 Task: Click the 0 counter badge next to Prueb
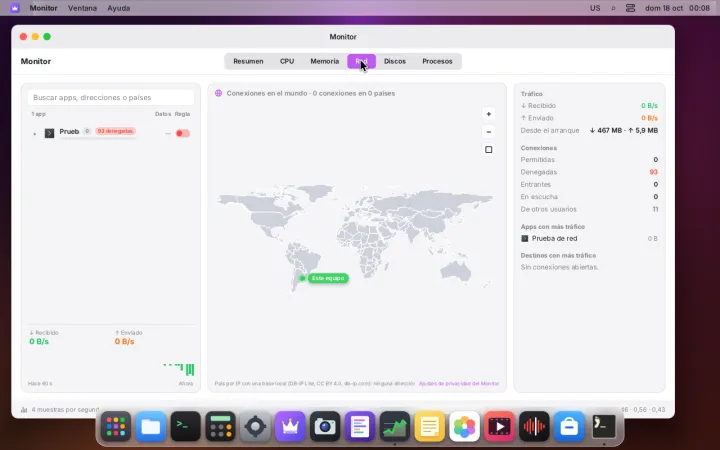pyautogui.click(x=87, y=131)
